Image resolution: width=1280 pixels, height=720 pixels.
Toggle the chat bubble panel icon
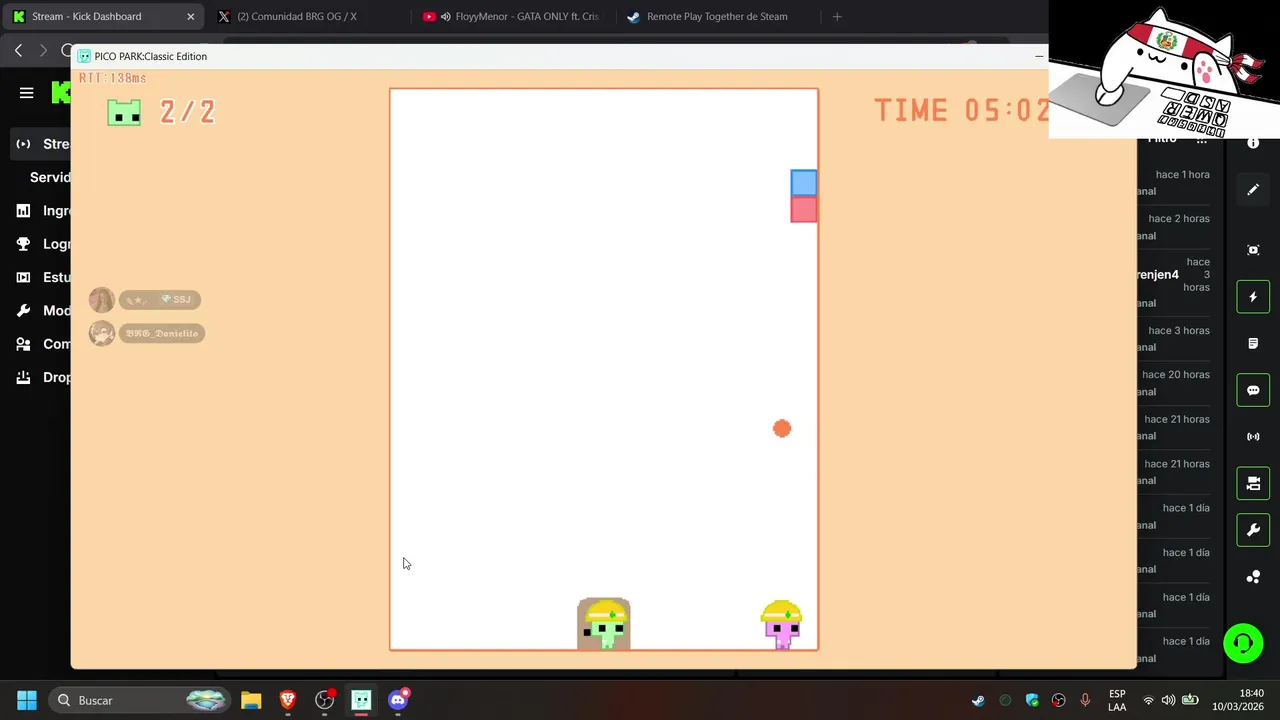(x=1253, y=390)
